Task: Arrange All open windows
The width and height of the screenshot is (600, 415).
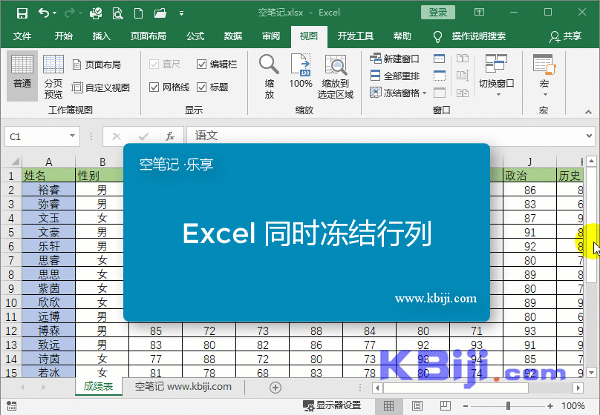Action: tap(395, 76)
